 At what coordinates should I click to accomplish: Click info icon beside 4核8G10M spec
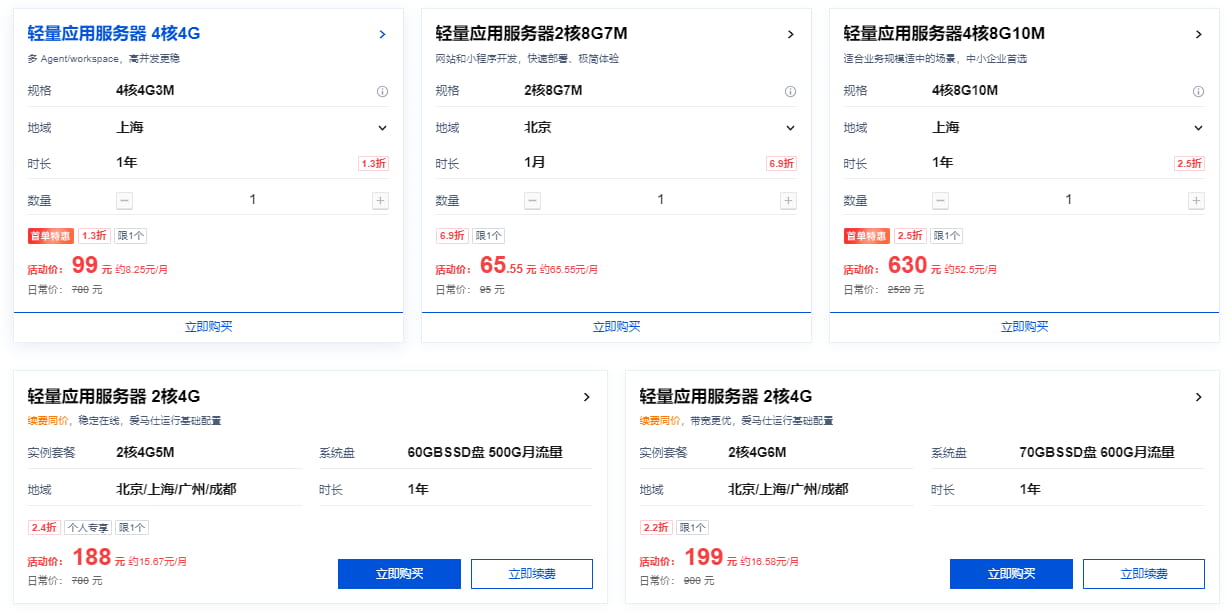pos(1198,91)
